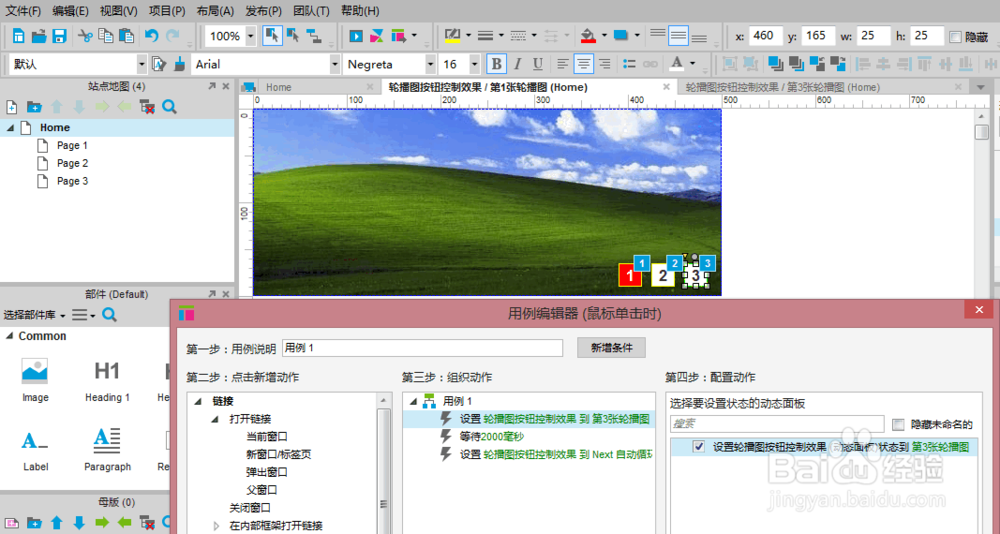This screenshot has height=534, width=1000.
Task: Open a file with the folder icon
Action: (40, 36)
